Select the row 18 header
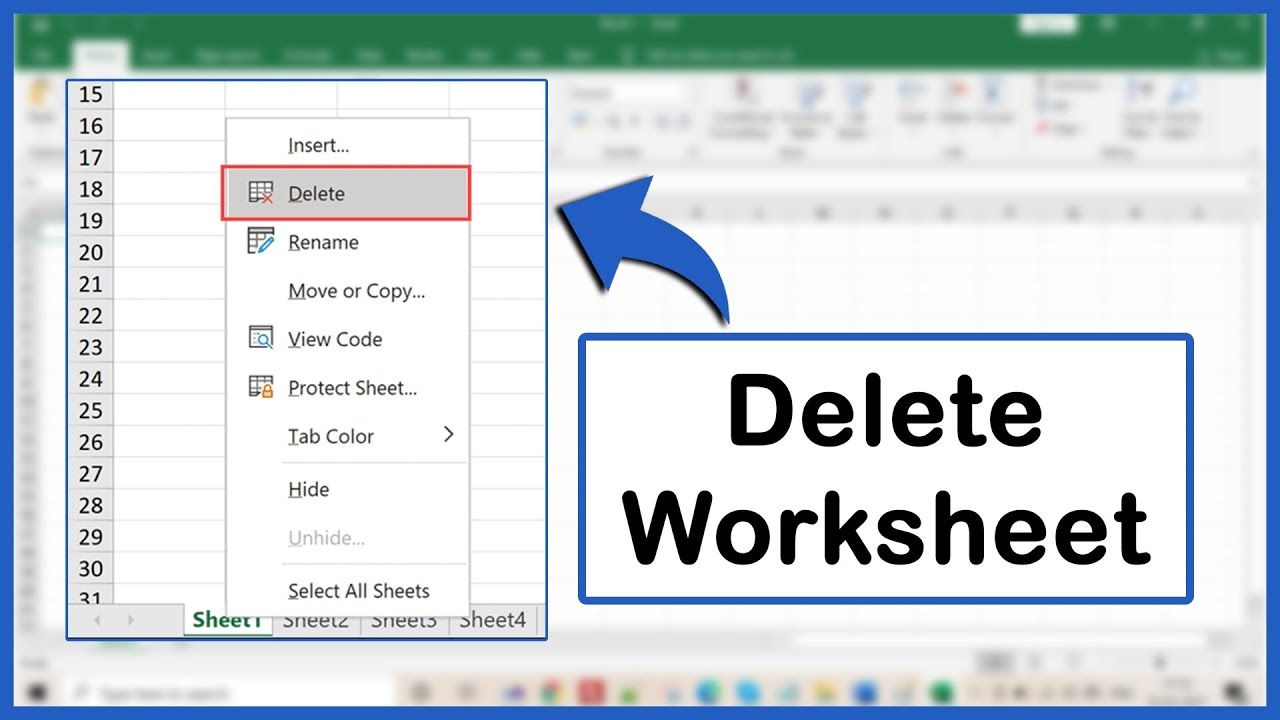The image size is (1280, 720). coord(91,189)
